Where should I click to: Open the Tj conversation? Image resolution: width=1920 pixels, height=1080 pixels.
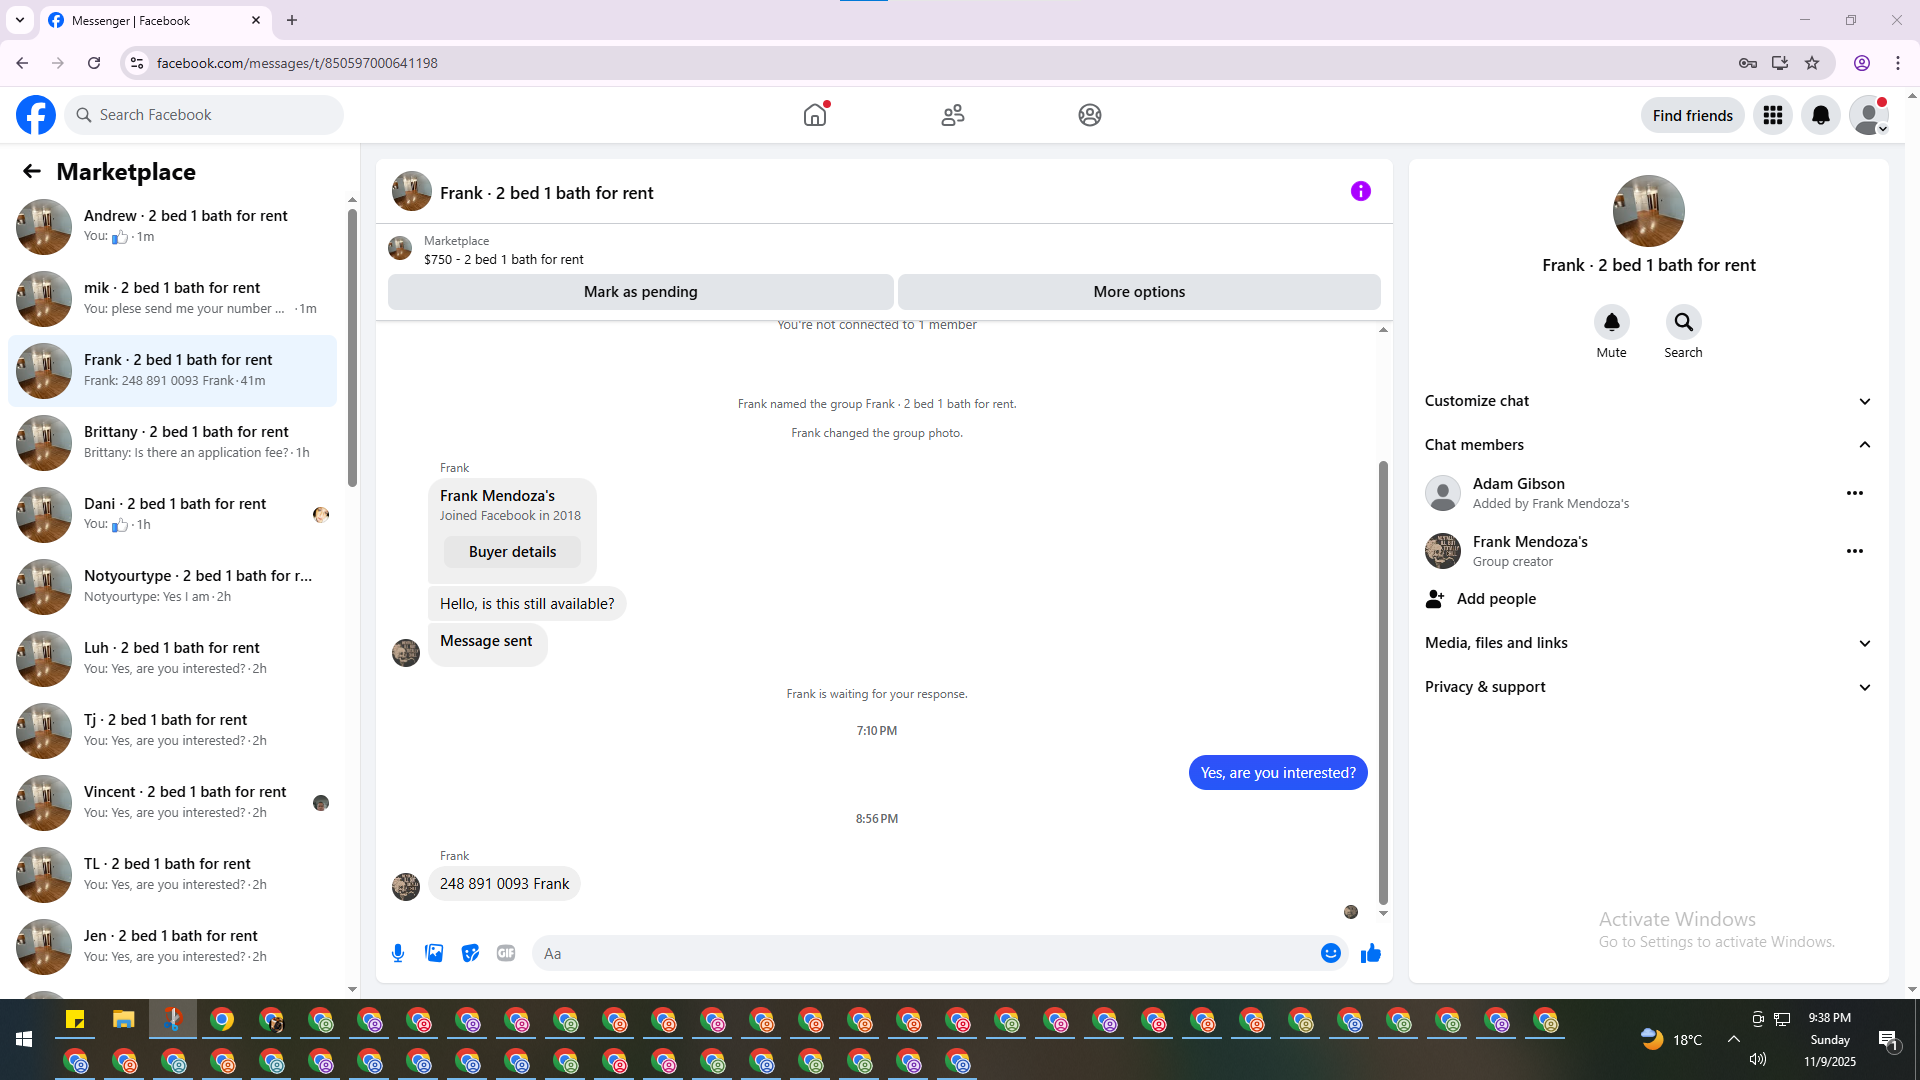click(172, 731)
